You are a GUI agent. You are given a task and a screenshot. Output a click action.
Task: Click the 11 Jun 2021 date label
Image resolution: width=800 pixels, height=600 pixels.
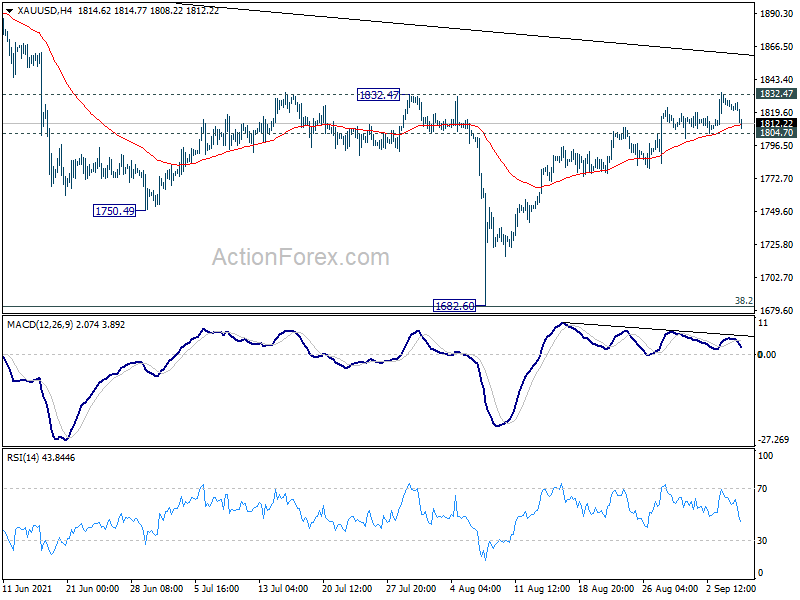[28, 588]
